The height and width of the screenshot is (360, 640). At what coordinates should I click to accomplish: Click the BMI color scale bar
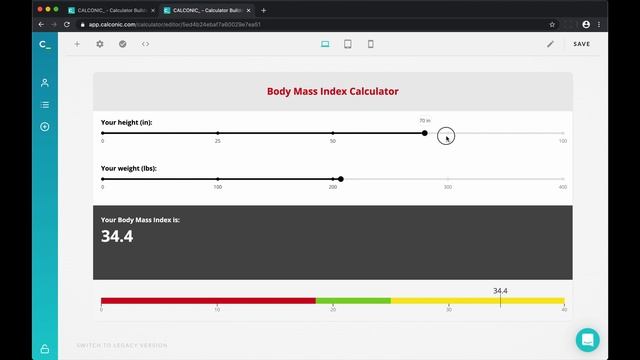333,301
